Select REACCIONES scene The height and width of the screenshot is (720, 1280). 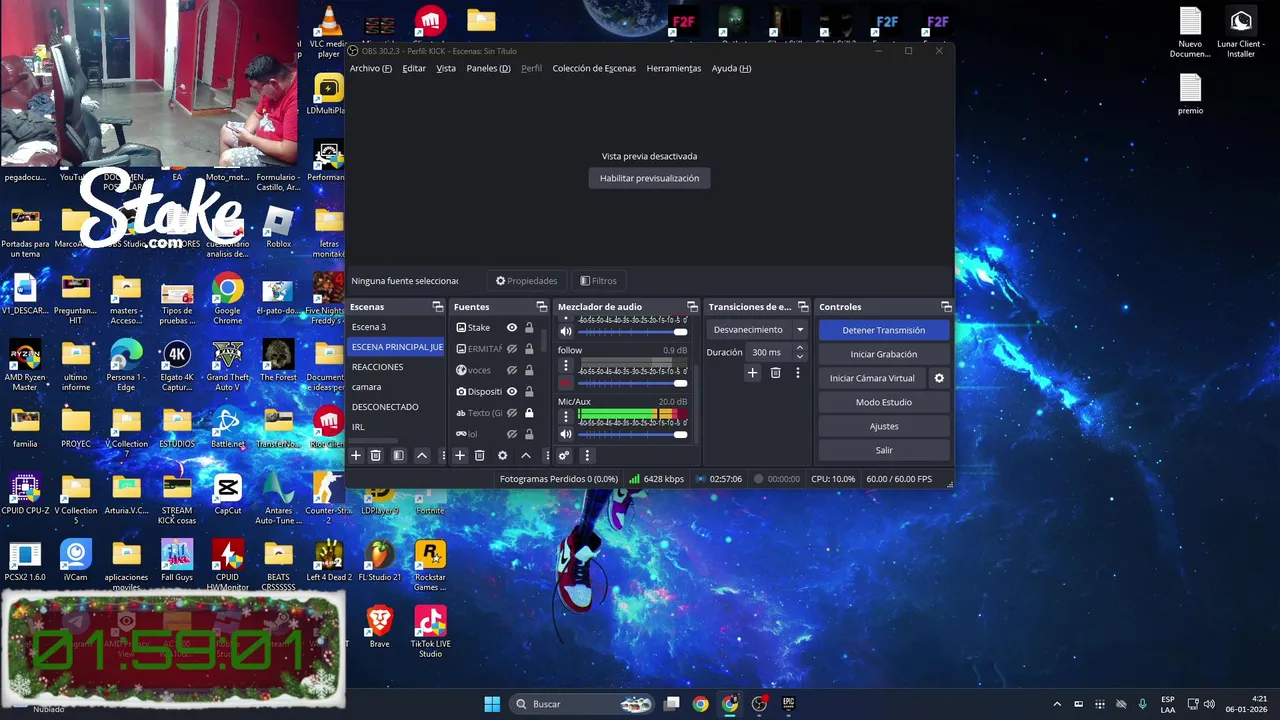click(x=396, y=367)
